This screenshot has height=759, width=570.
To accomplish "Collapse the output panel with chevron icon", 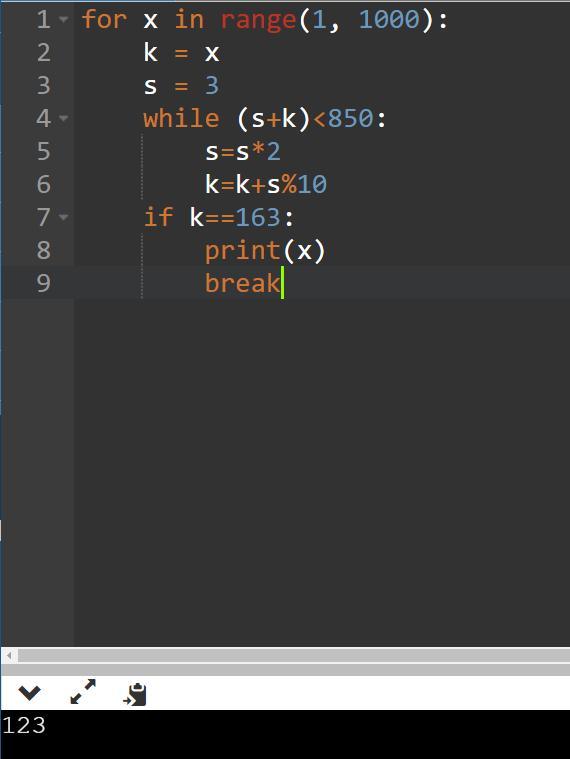I will pyautogui.click(x=29, y=693).
